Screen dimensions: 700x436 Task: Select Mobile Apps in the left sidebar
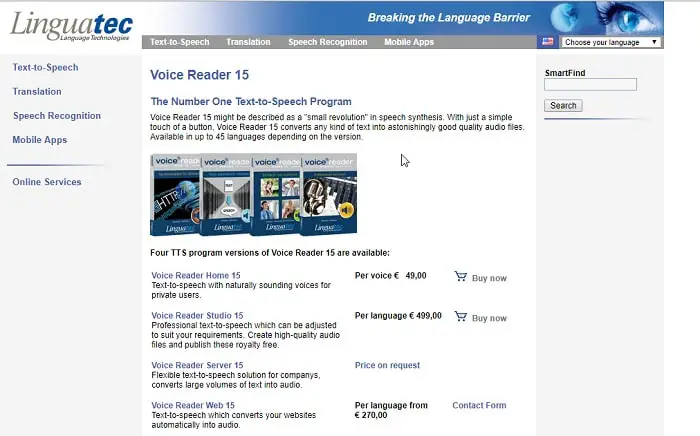pyautogui.click(x=40, y=140)
